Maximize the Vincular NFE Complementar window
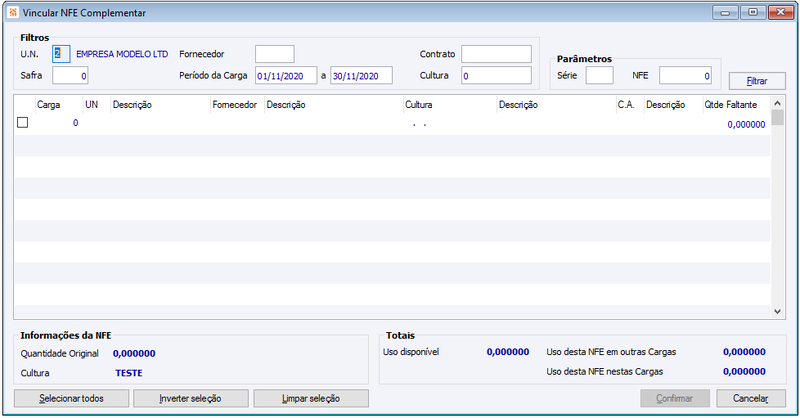 (753, 12)
